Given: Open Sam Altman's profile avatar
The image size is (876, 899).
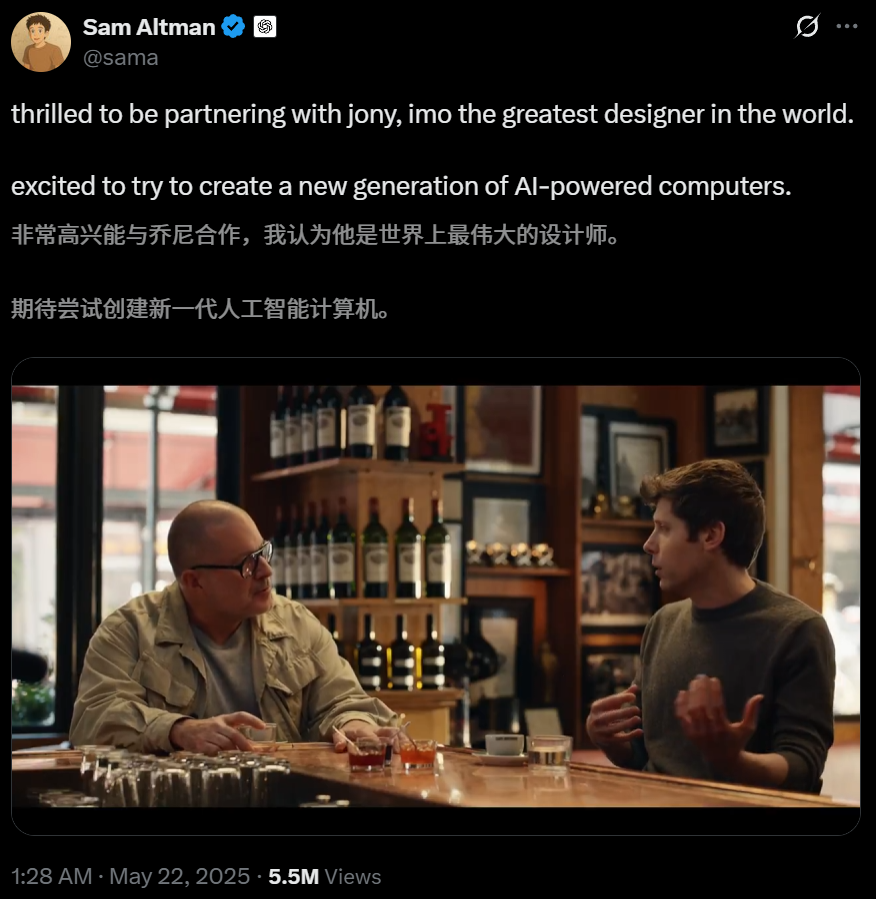Looking at the screenshot, I should pos(41,42).
